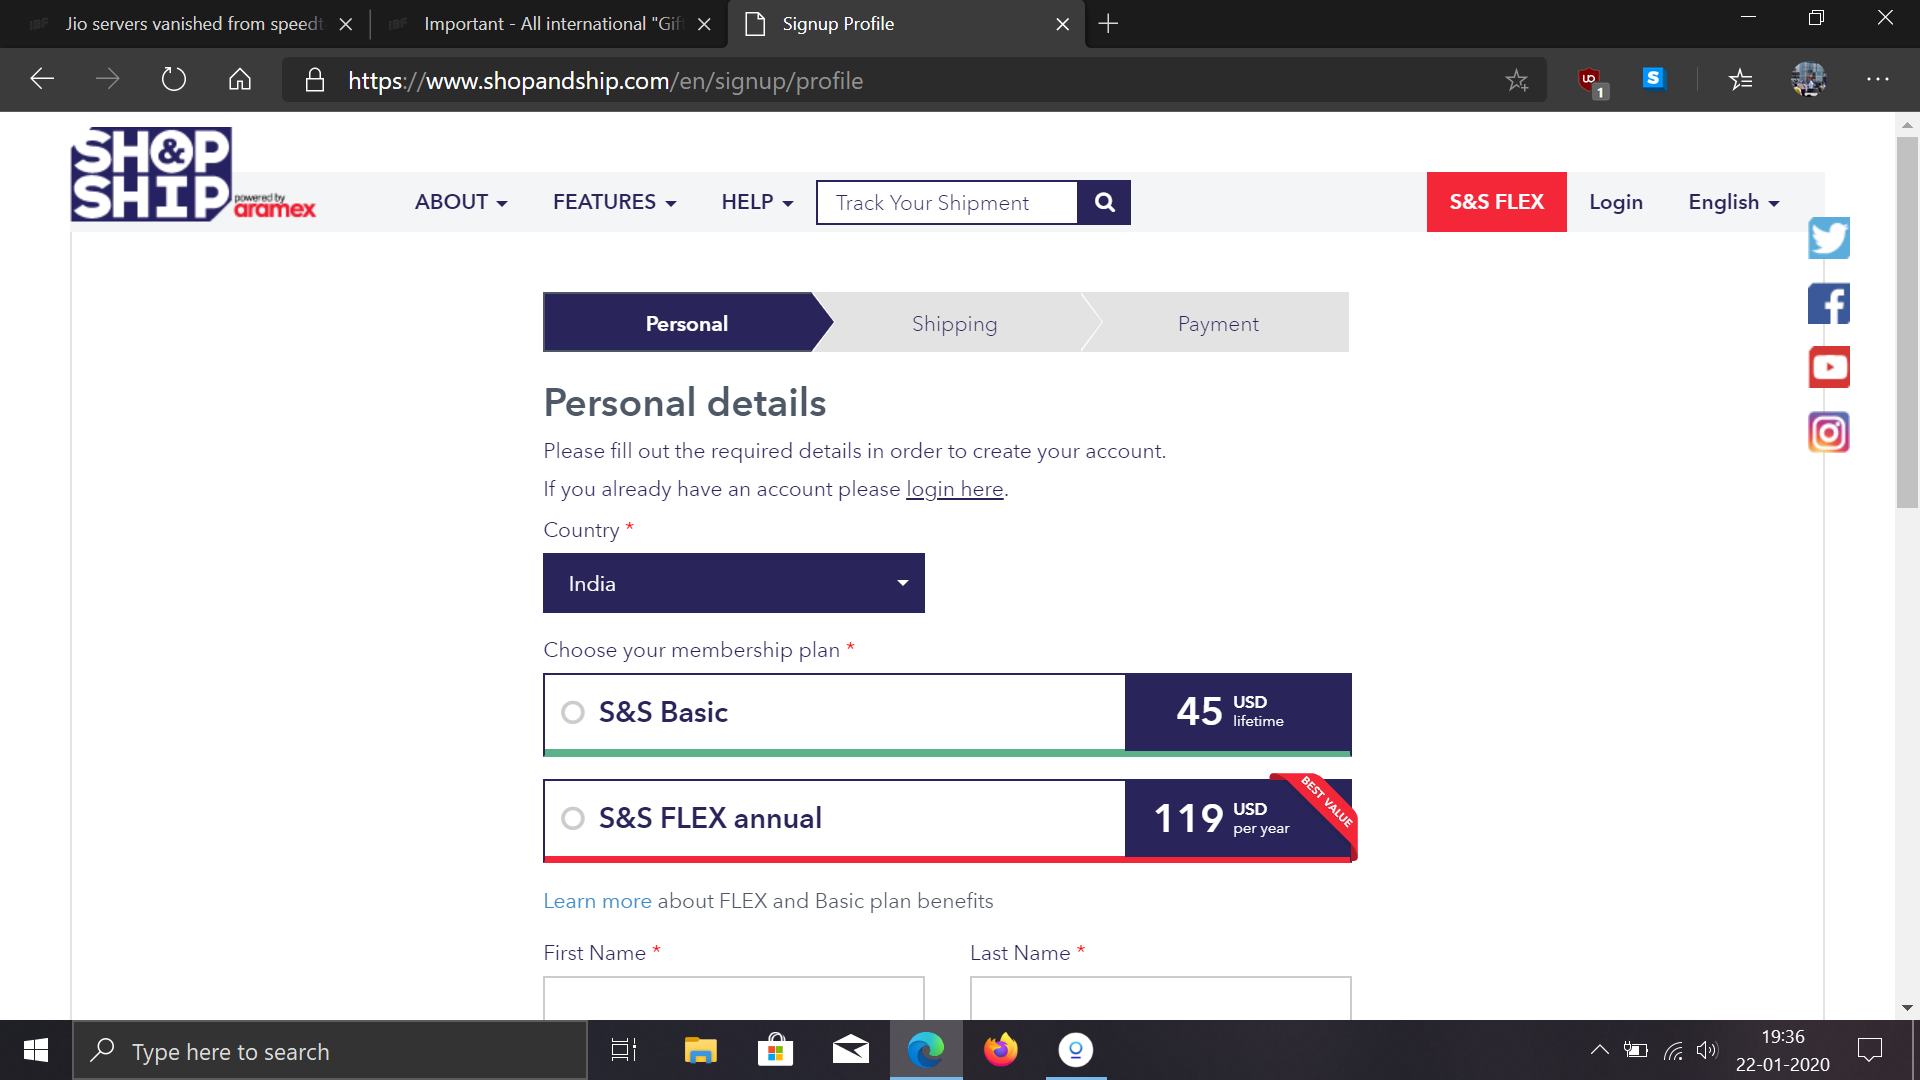Add page to favorites star icon
The image size is (1920, 1080).
pyautogui.click(x=1516, y=80)
